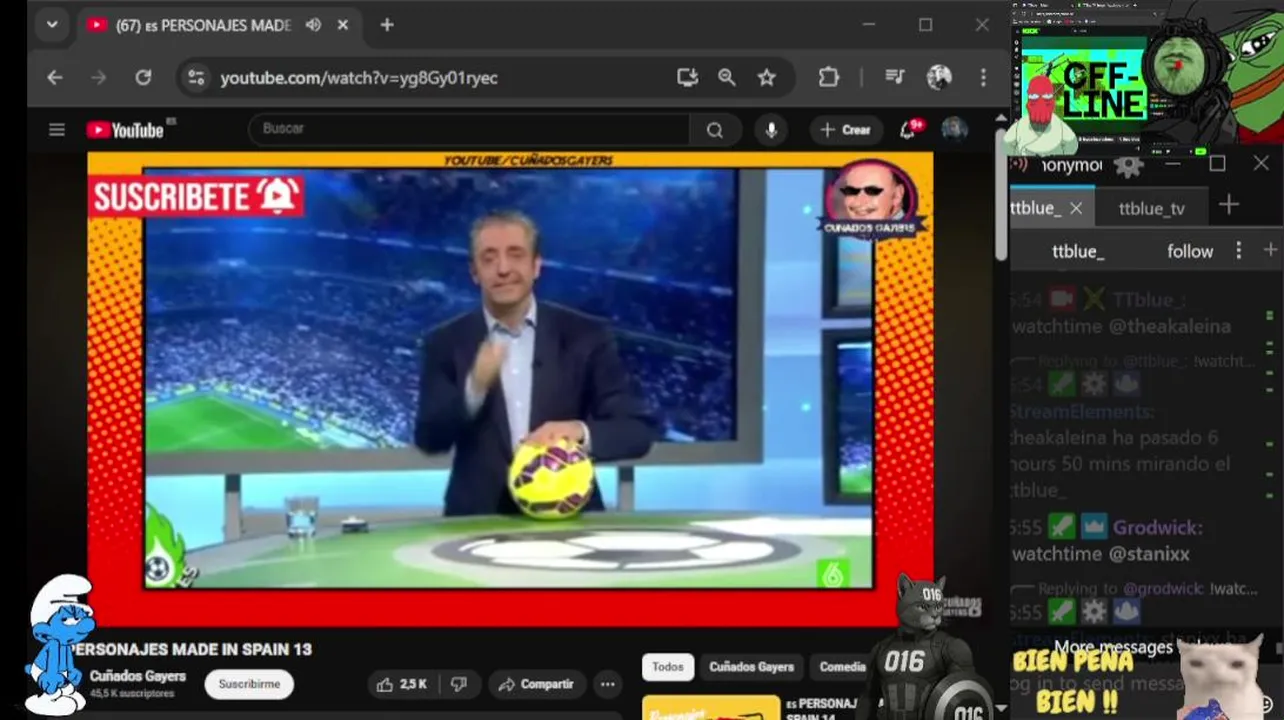Open the zoom magnifier in address bar

(727, 77)
